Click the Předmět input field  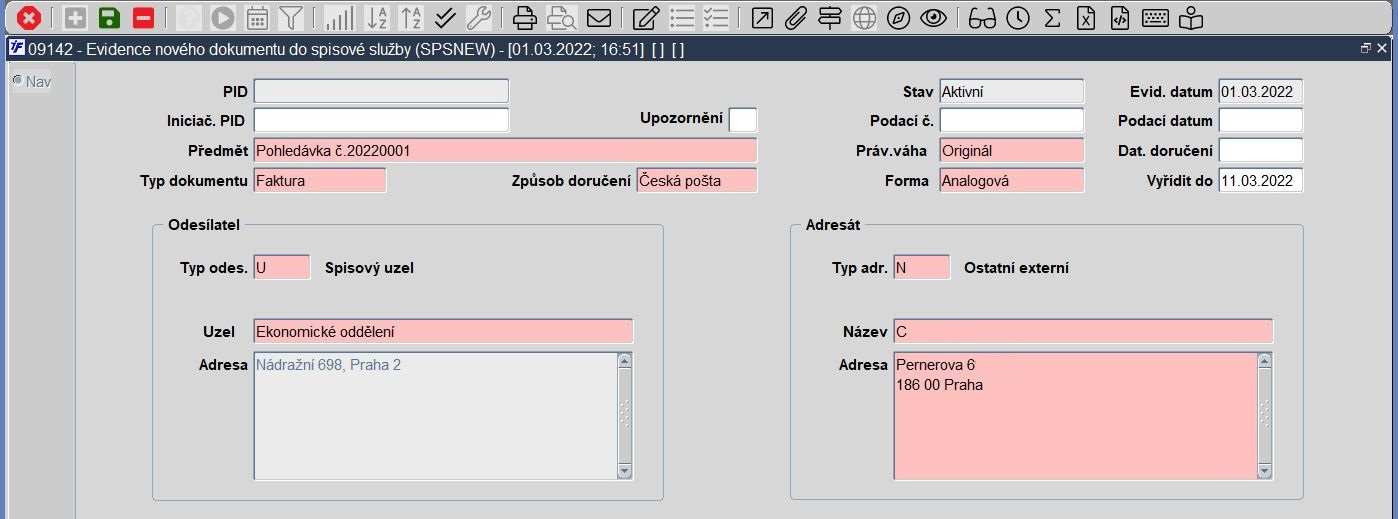tap(505, 151)
